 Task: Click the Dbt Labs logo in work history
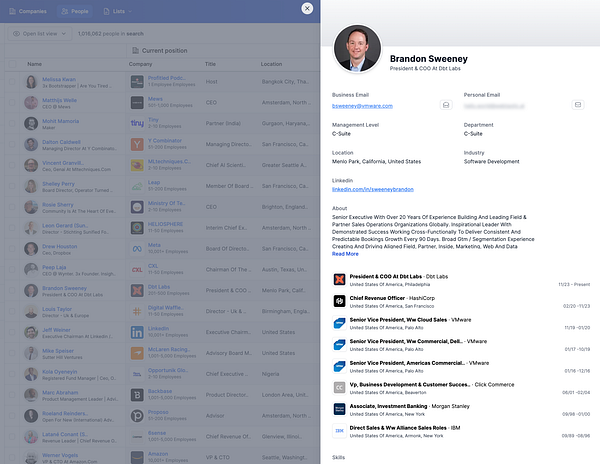(x=339, y=280)
